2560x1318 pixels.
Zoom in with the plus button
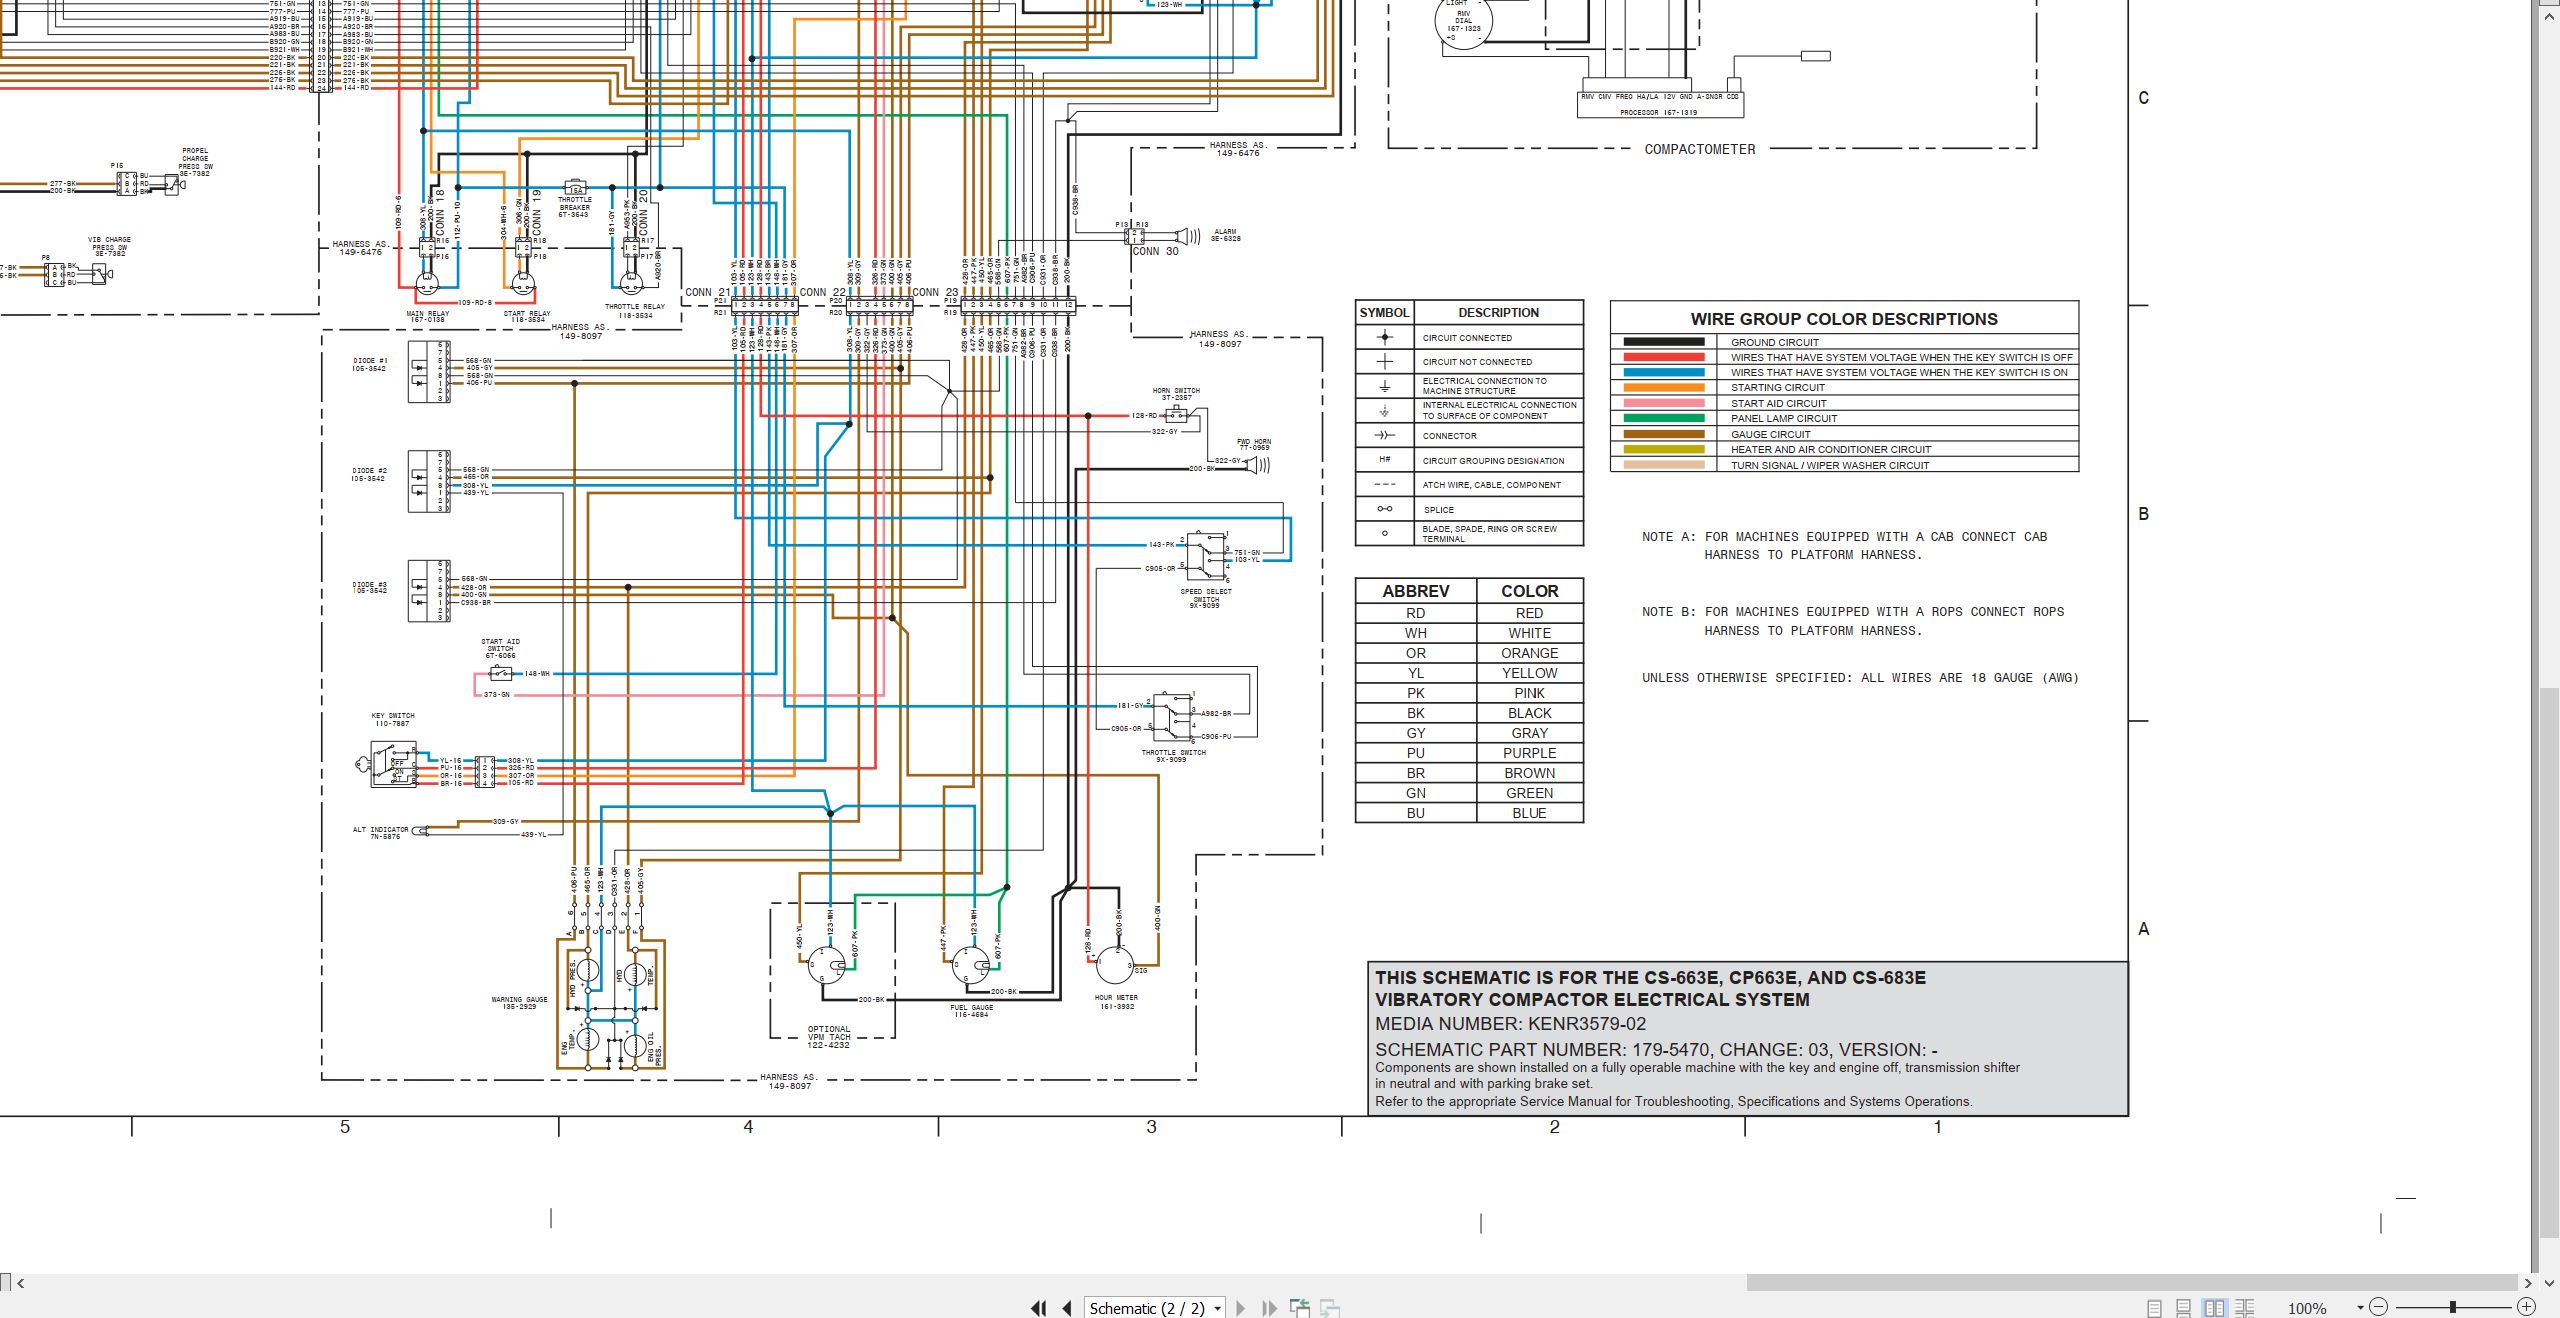click(x=2526, y=1307)
